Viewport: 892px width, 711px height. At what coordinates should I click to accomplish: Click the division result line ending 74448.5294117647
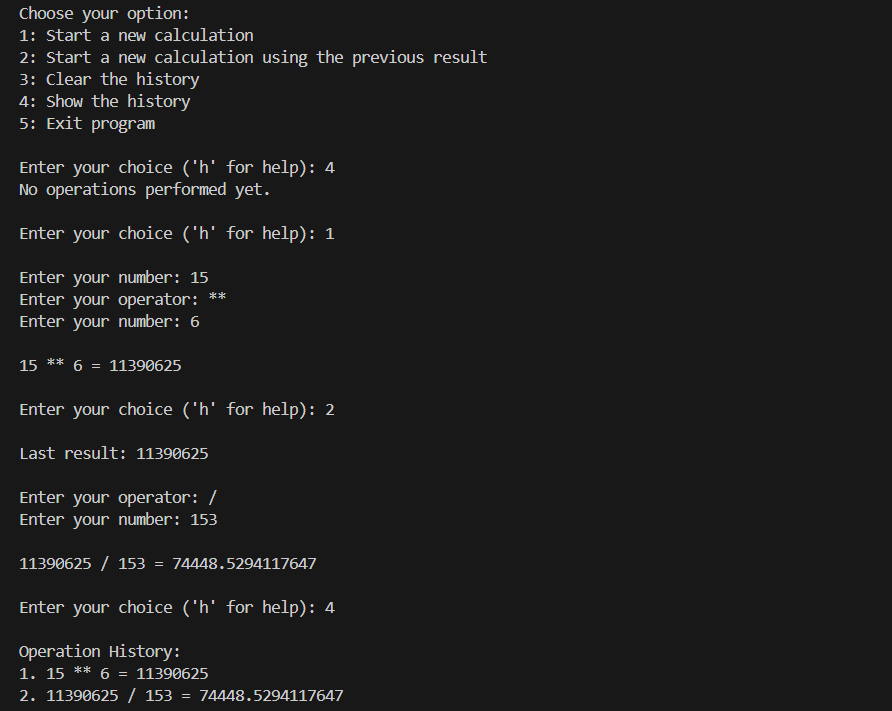tap(168, 564)
